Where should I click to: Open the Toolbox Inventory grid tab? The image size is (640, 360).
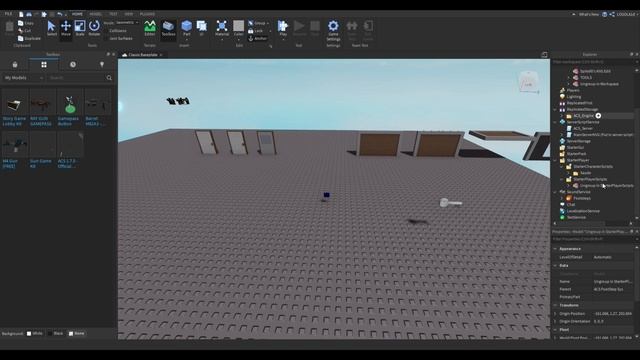[x=44, y=64]
